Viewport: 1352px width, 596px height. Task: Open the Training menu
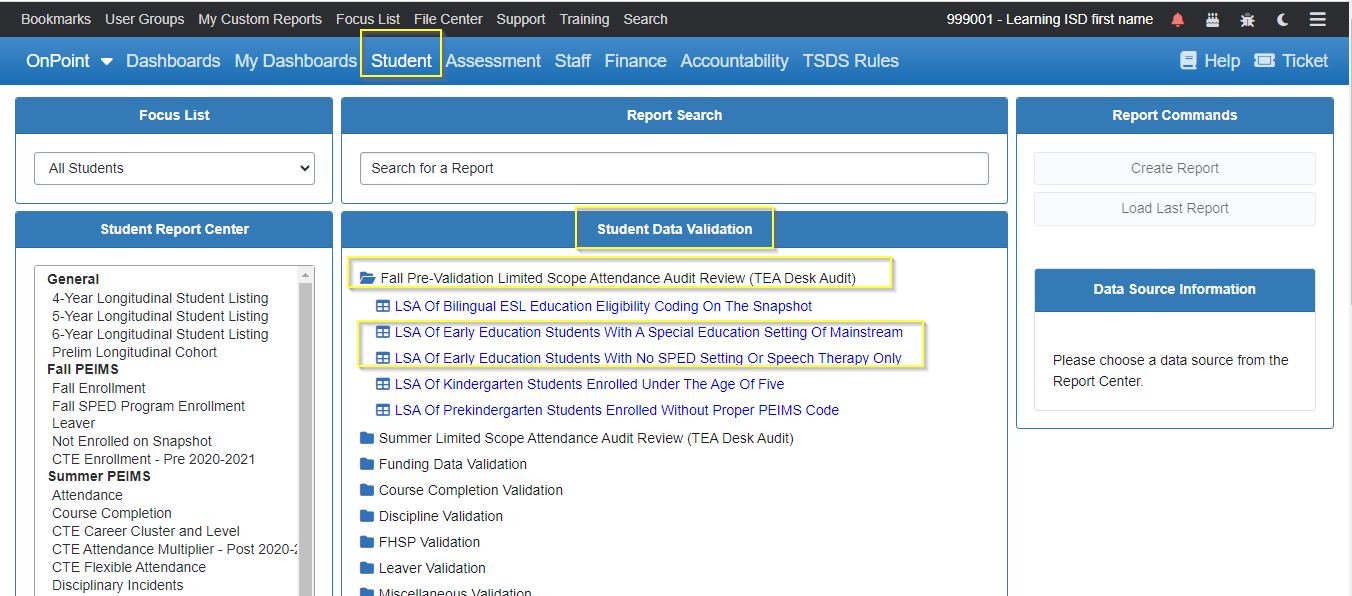[x=584, y=19]
